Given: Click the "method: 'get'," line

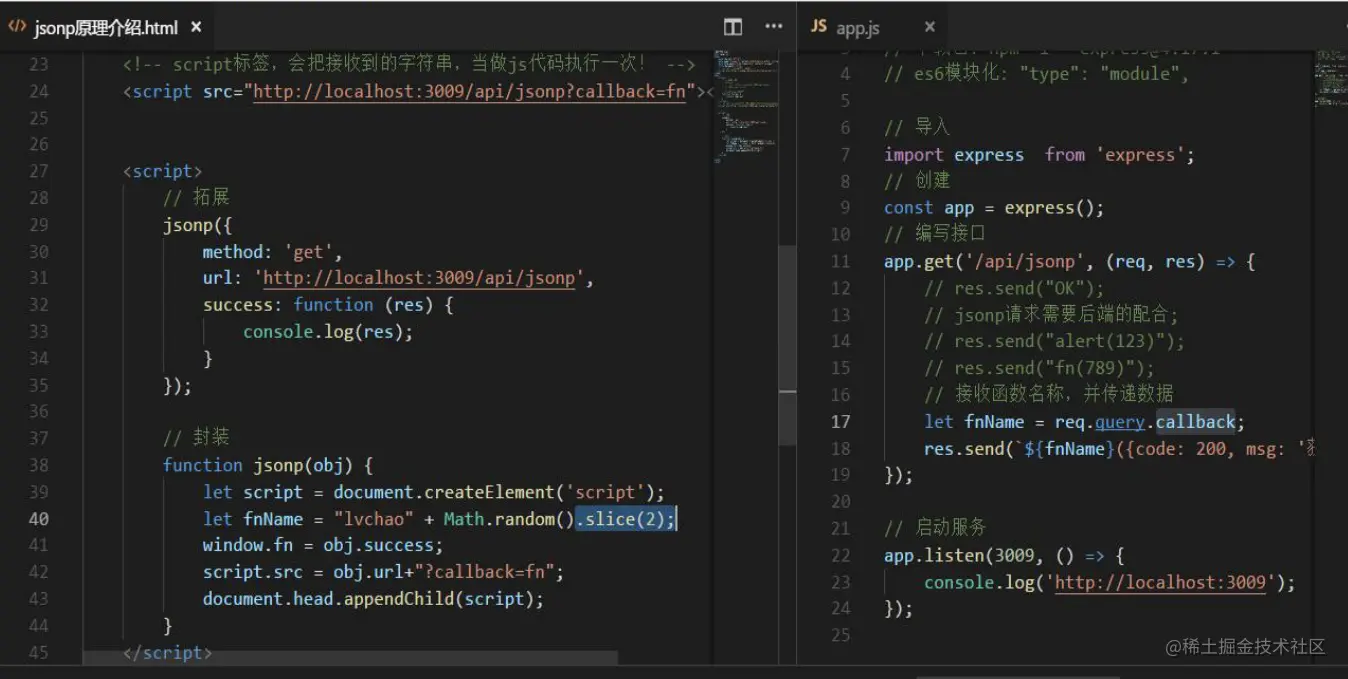Looking at the screenshot, I should tap(273, 251).
